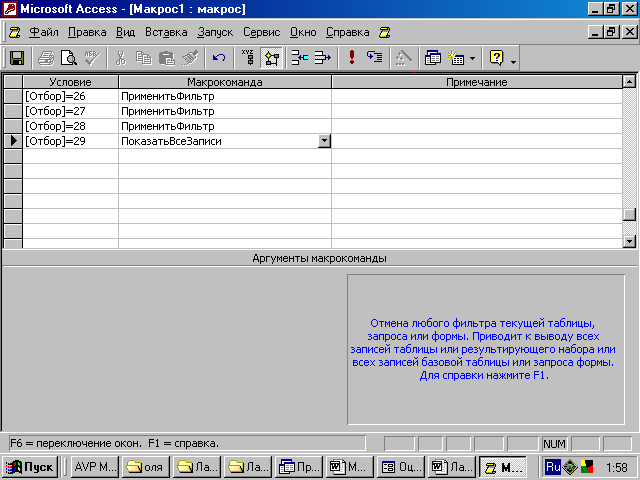The height and width of the screenshot is (480, 640).
Task: Click the Ru language indicator in tray
Action: pyautogui.click(x=552, y=467)
